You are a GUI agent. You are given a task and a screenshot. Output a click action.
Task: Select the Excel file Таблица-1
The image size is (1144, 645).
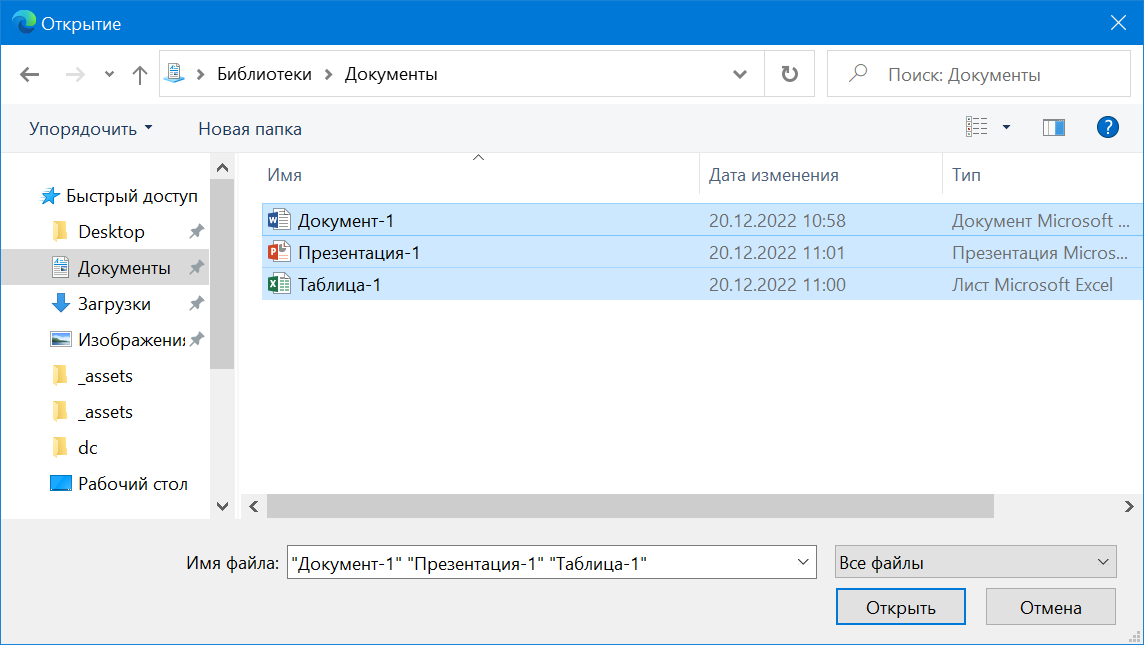pyautogui.click(x=339, y=285)
